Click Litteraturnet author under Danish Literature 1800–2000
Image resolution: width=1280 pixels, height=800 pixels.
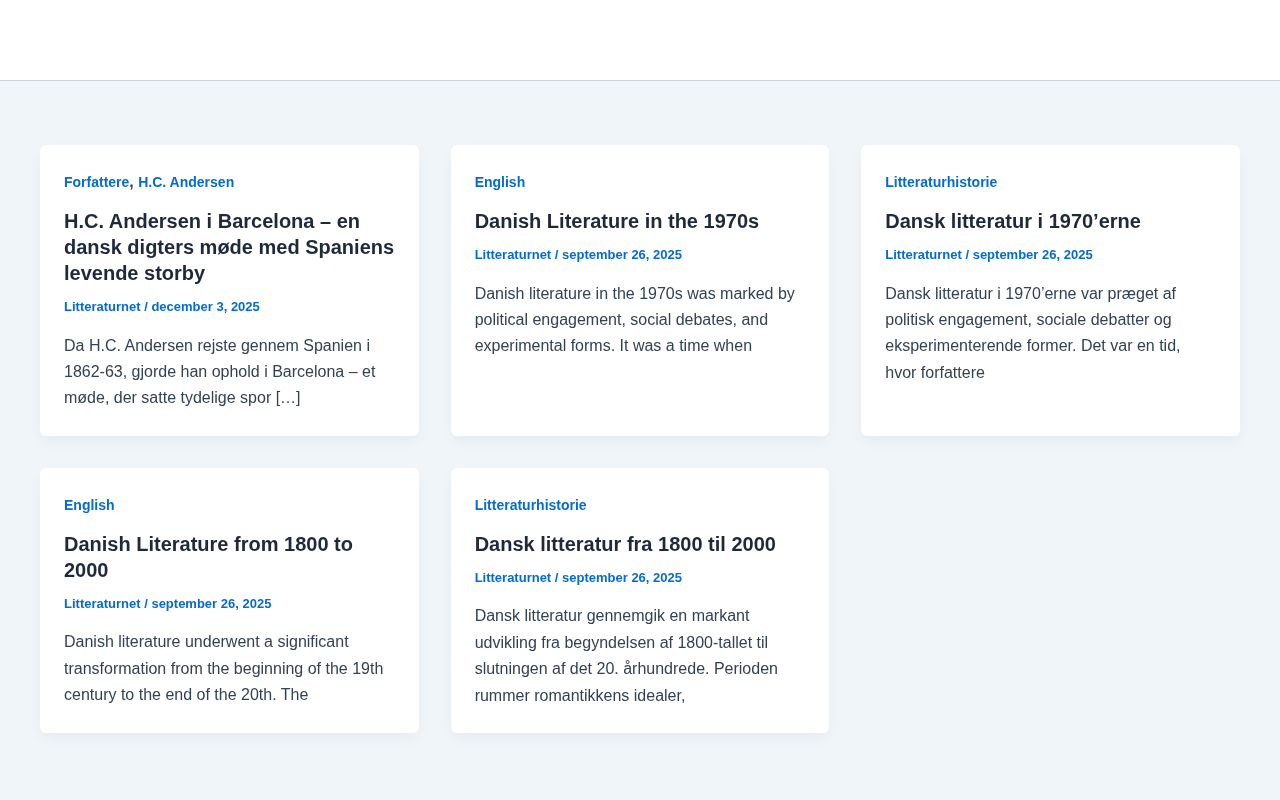[x=102, y=604]
